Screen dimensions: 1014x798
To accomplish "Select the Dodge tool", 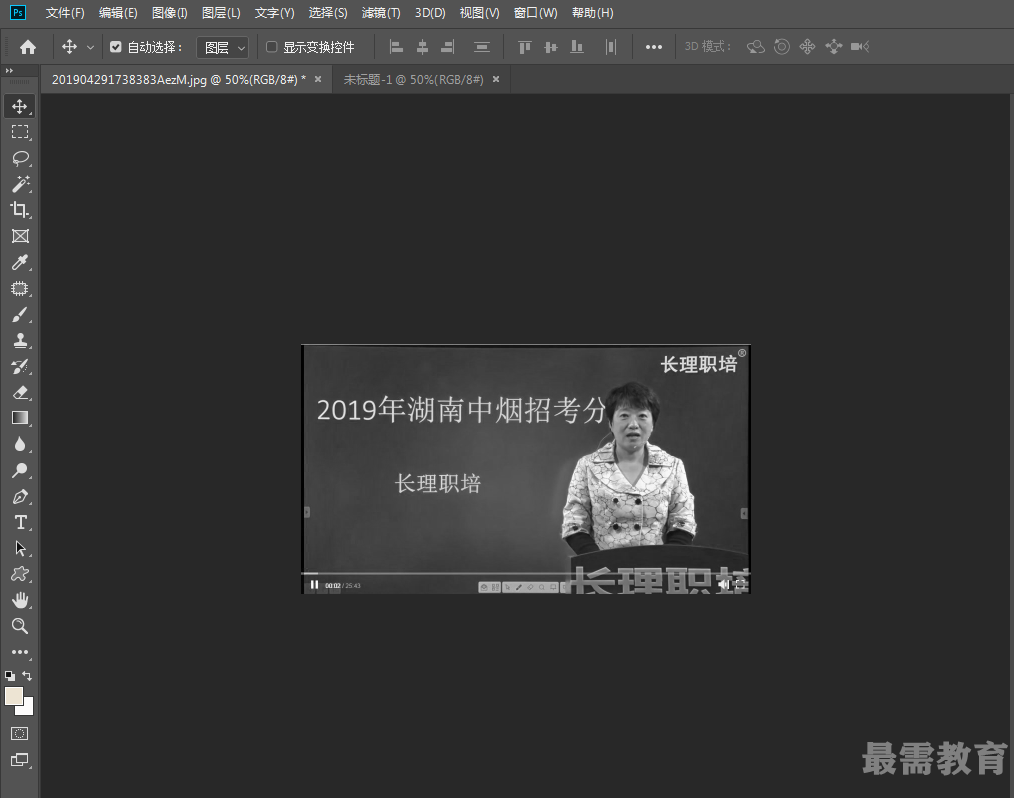I will pyautogui.click(x=20, y=470).
